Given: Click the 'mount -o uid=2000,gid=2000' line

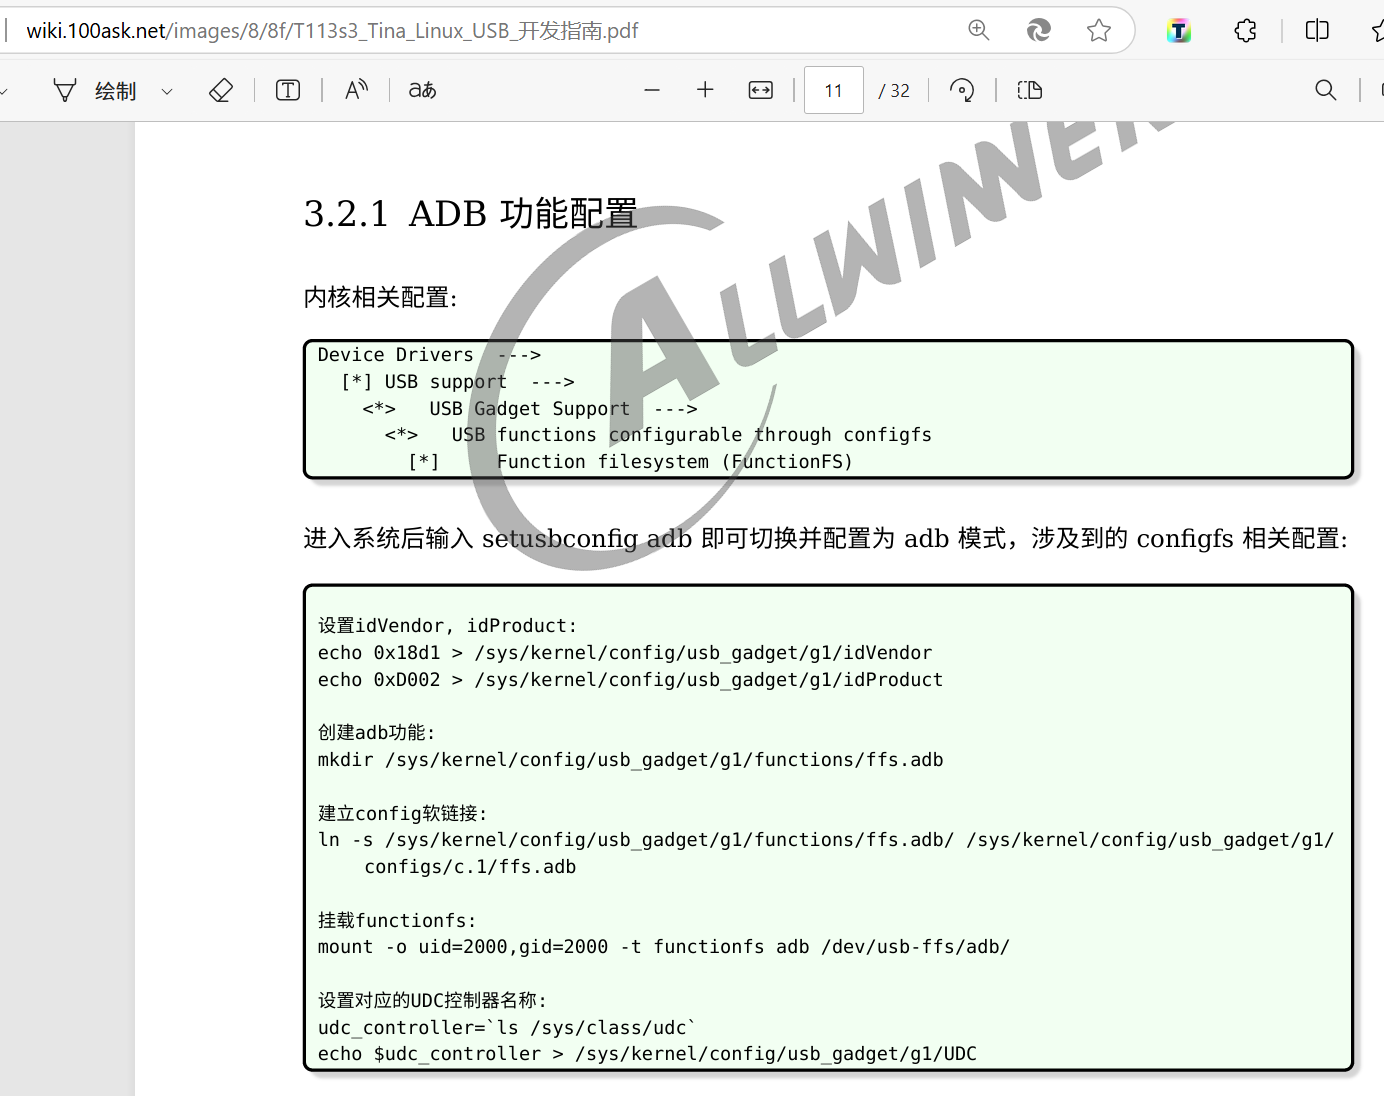Looking at the screenshot, I should 664,947.
